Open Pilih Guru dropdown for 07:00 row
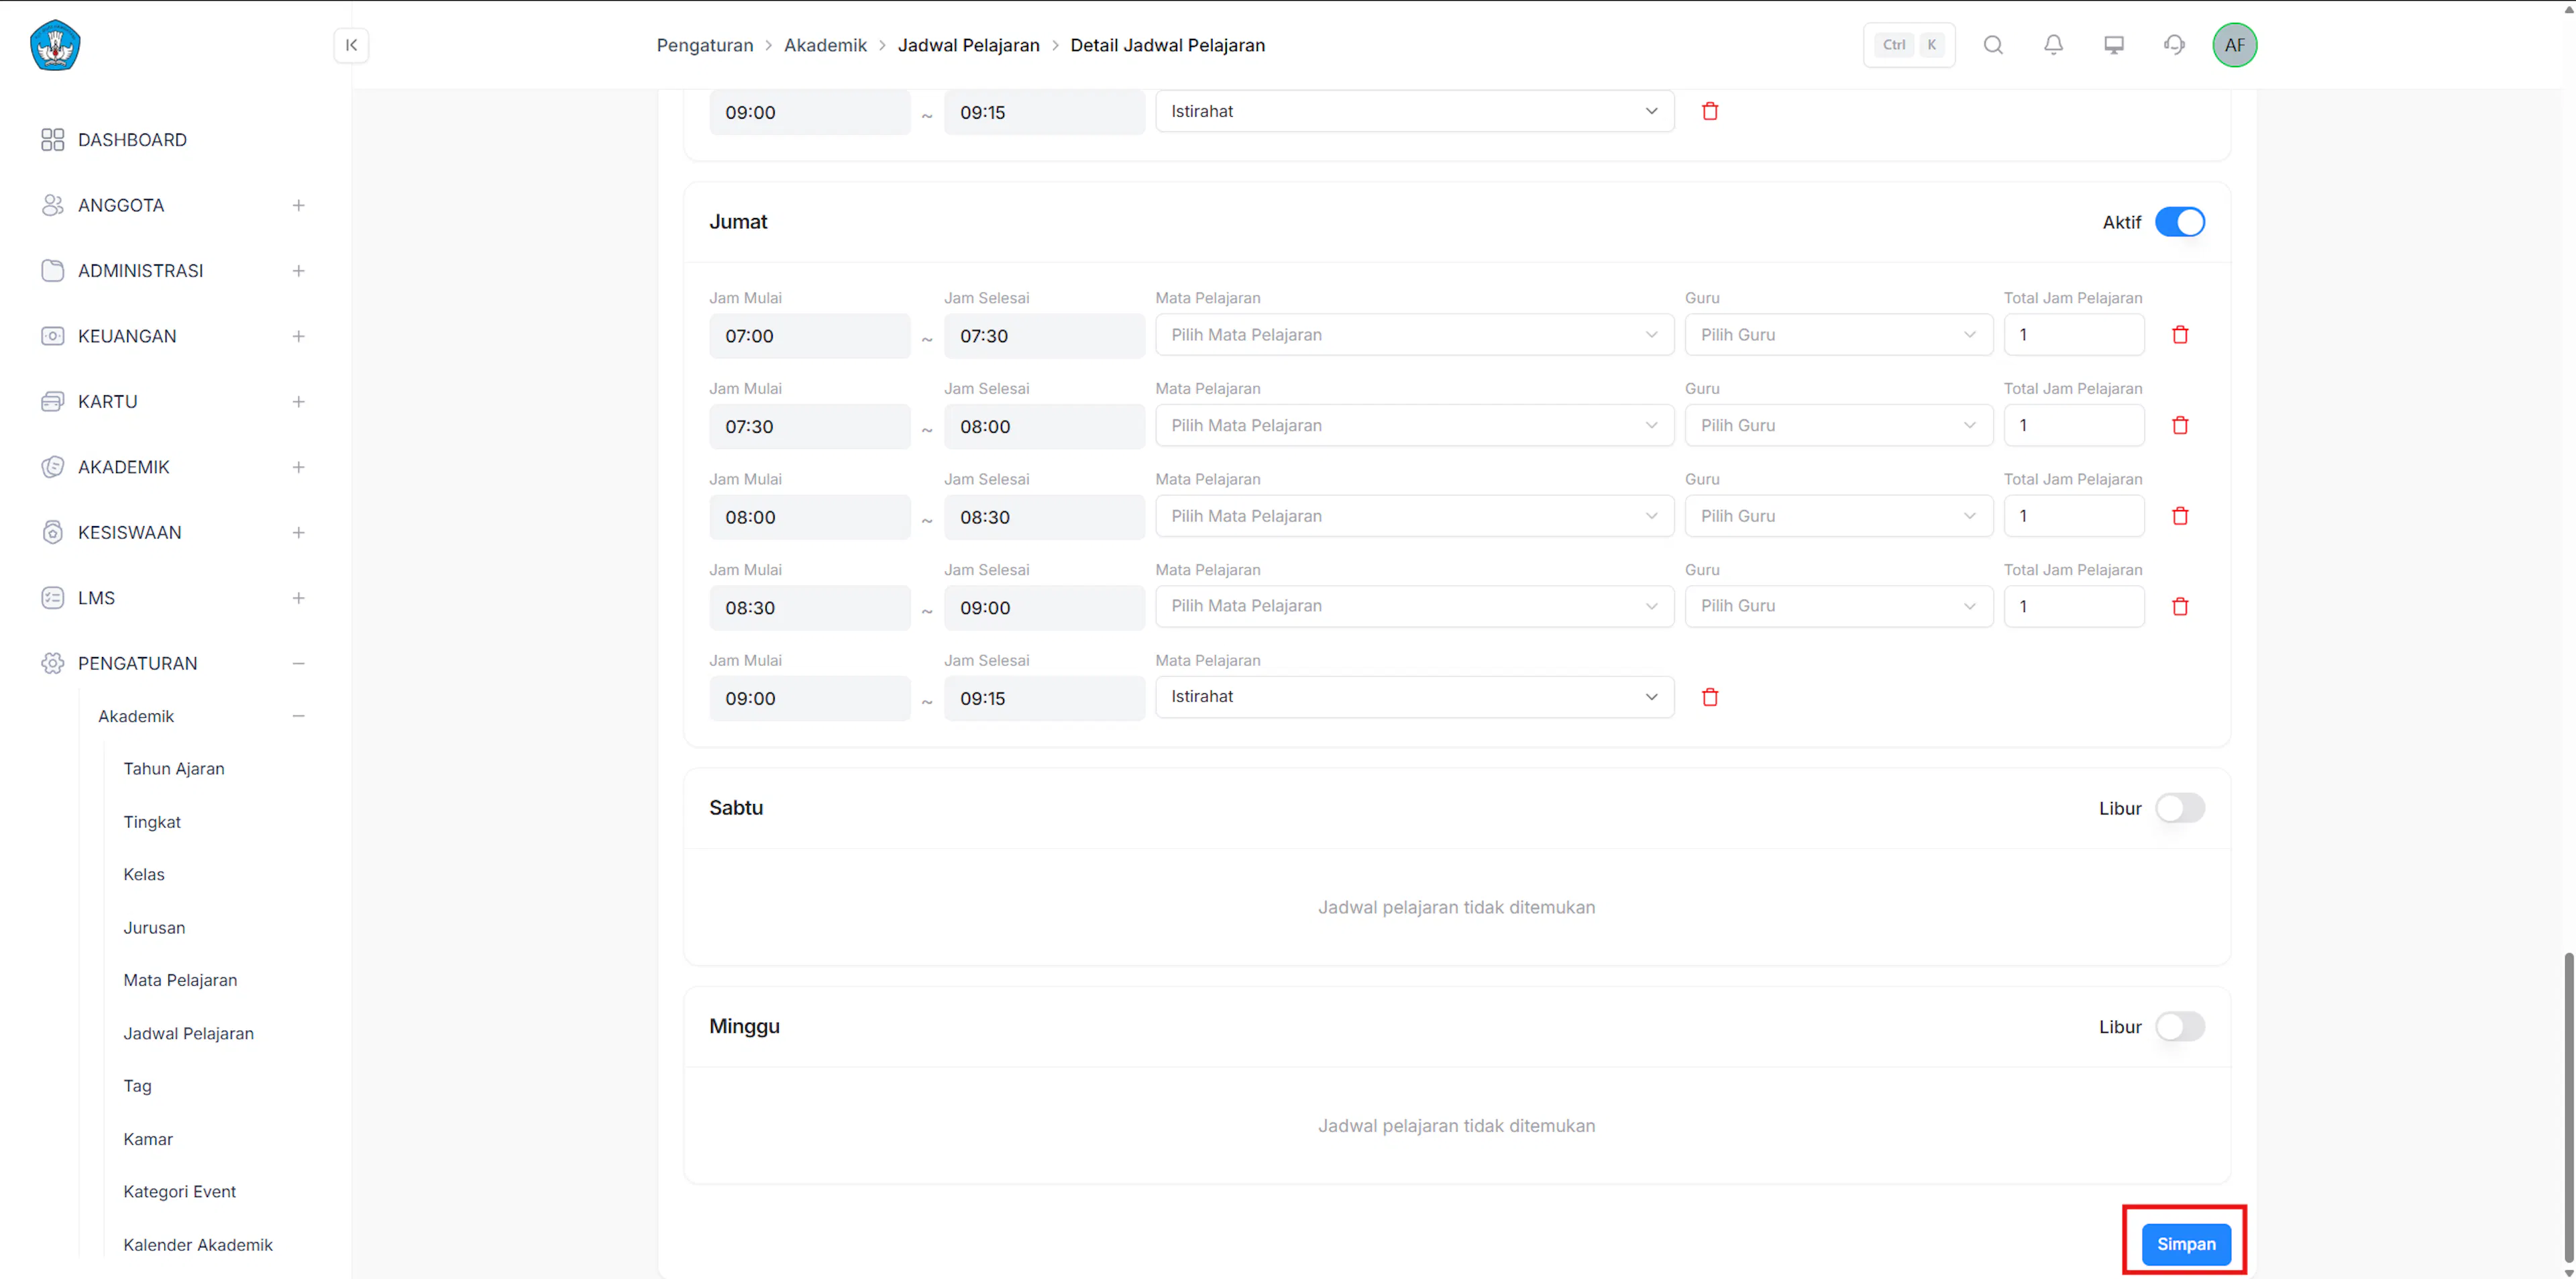Image resolution: width=2576 pixels, height=1279 pixels. tap(1838, 335)
